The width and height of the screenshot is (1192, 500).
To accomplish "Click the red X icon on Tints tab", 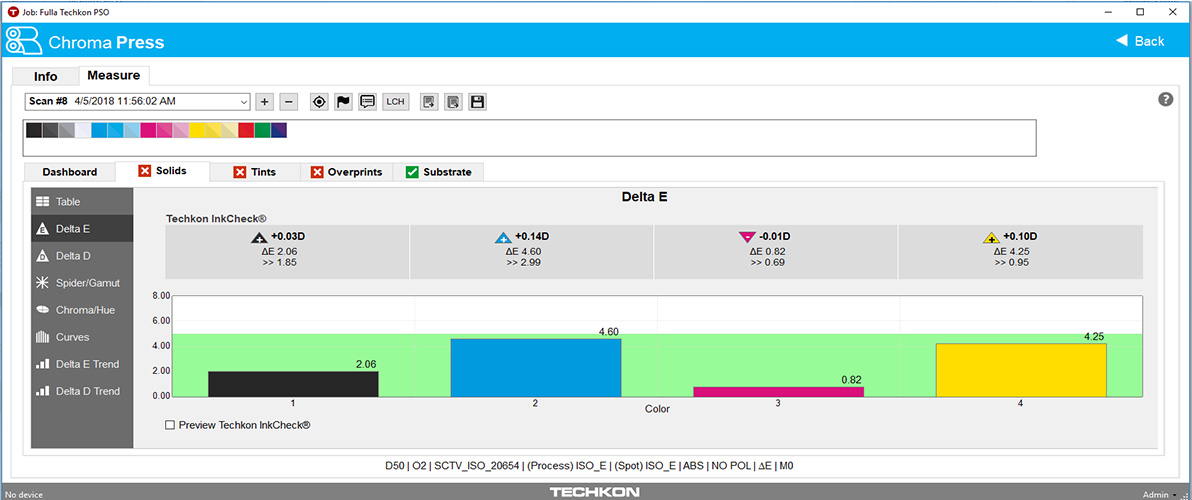I will coord(239,172).
